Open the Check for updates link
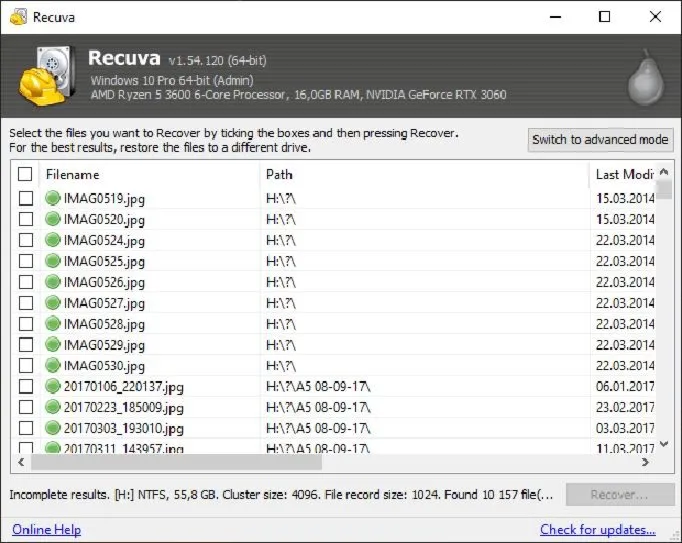 [x=598, y=530]
